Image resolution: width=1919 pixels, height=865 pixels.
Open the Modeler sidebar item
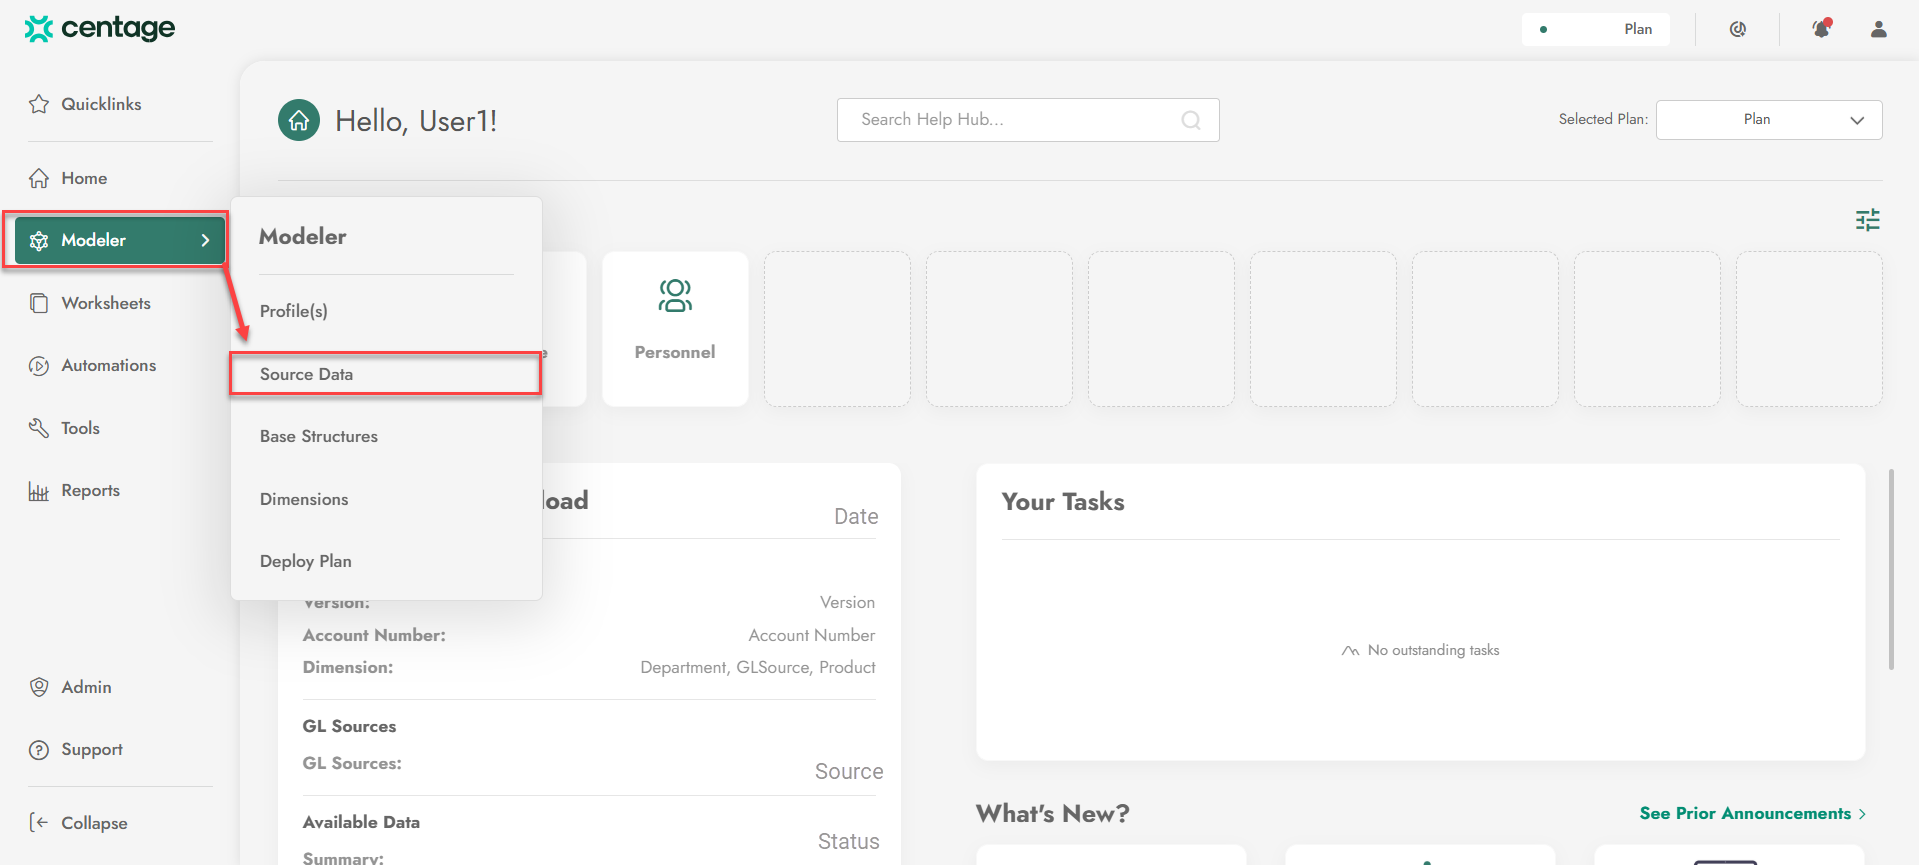pyautogui.click(x=119, y=240)
